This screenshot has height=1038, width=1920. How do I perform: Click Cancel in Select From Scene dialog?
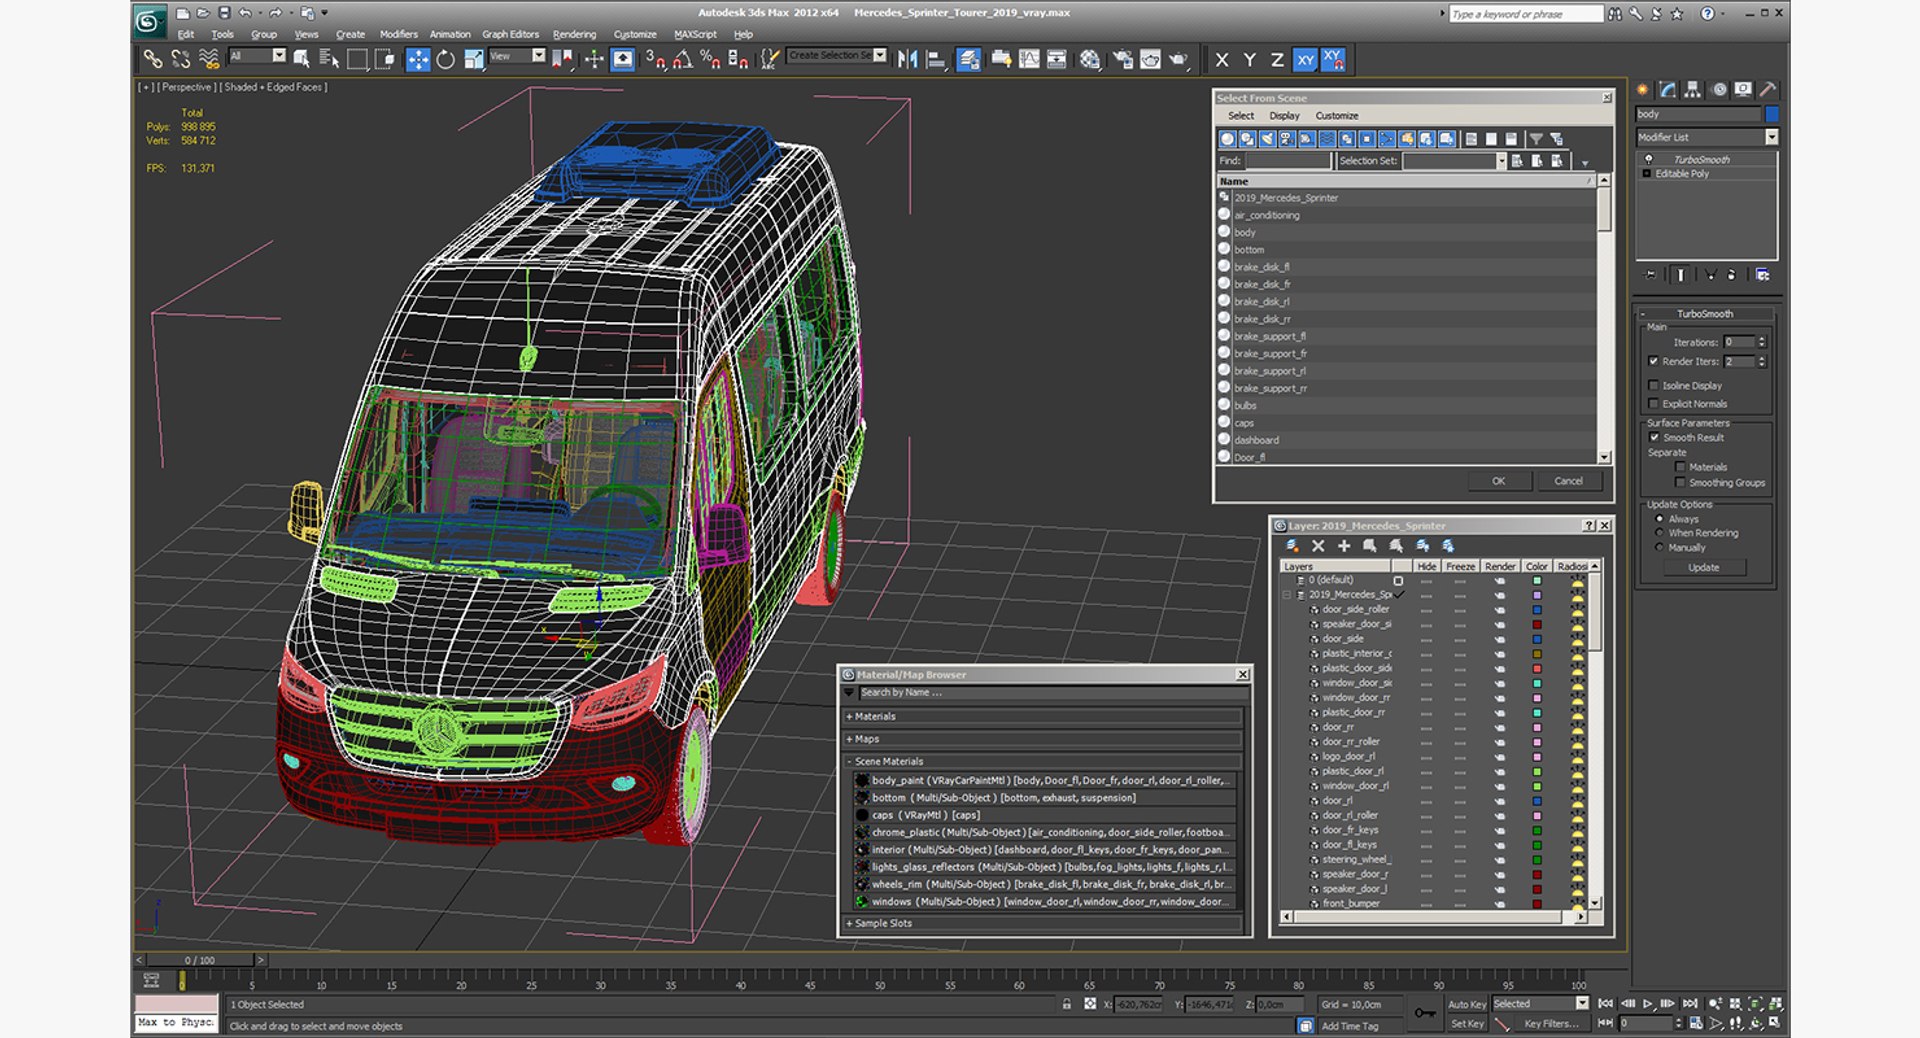pyautogui.click(x=1568, y=481)
